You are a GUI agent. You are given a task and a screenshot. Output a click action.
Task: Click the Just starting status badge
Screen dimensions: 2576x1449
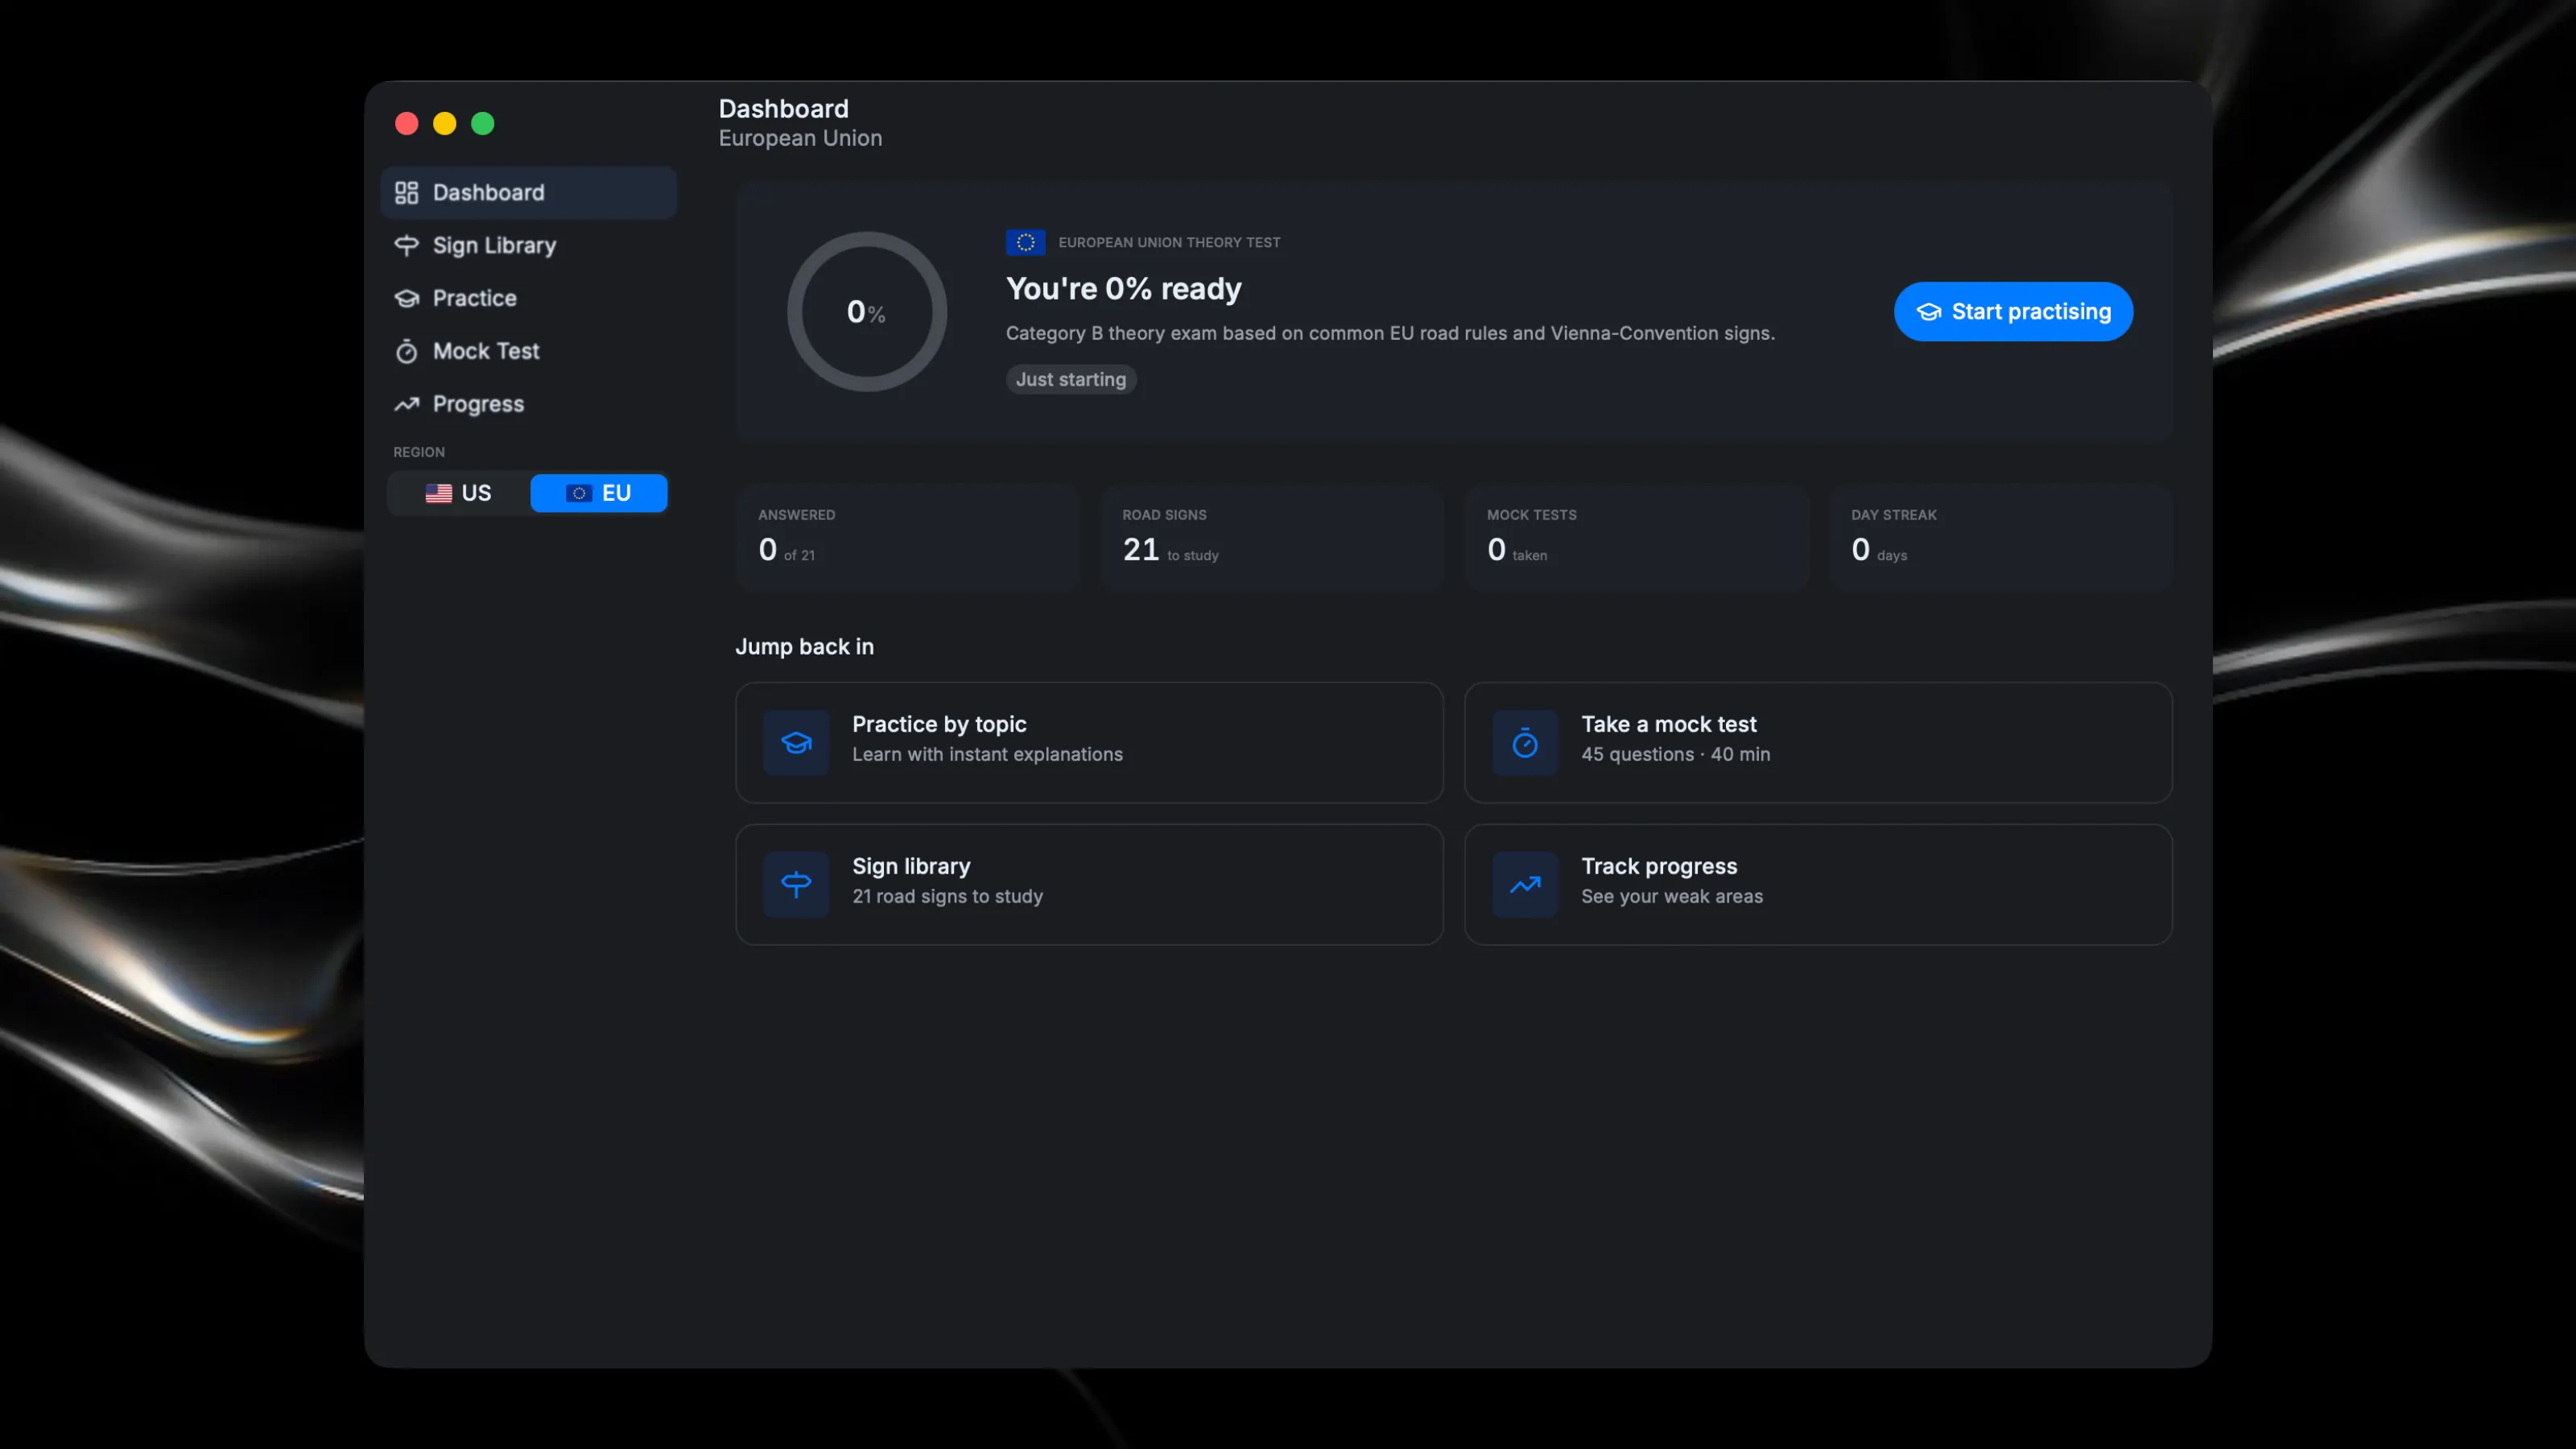tap(1071, 379)
